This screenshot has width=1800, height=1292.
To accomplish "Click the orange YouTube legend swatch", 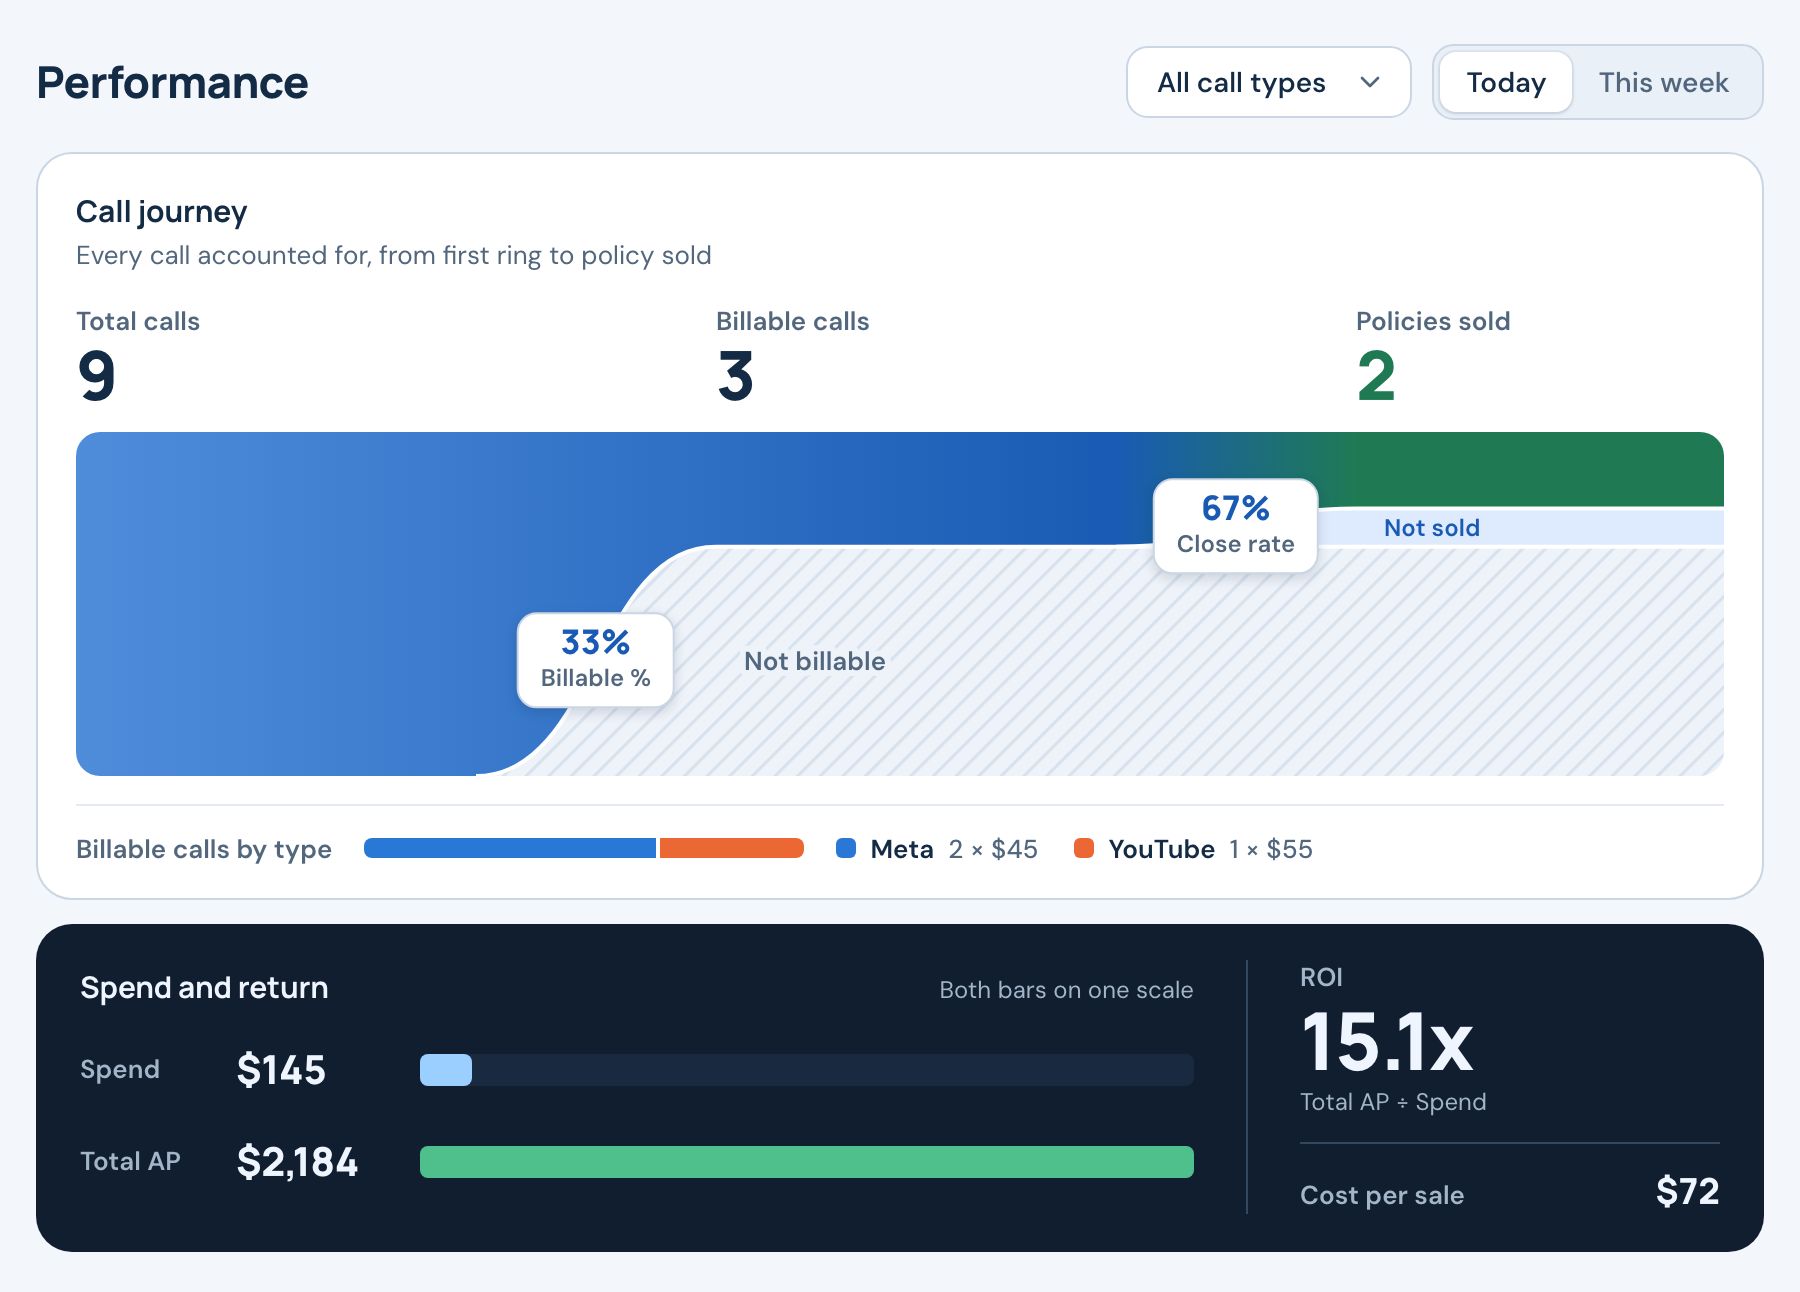I will click(x=1084, y=848).
